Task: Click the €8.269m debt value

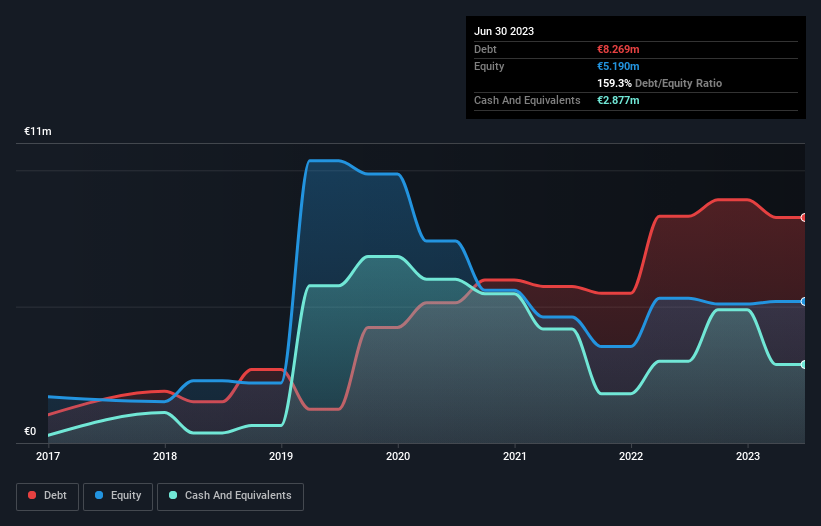Action: [x=618, y=49]
